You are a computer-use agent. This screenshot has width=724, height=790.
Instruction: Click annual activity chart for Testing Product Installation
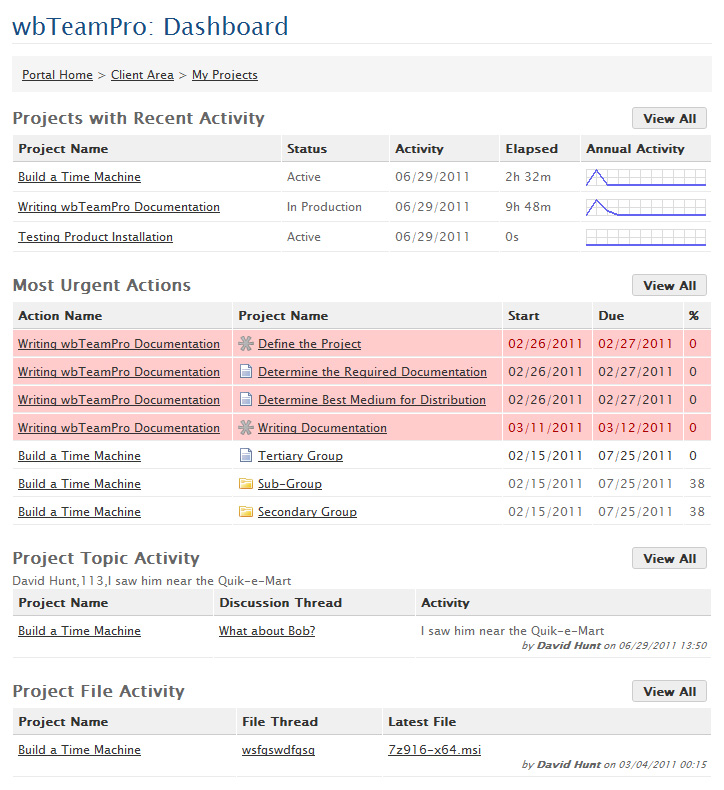coord(645,237)
